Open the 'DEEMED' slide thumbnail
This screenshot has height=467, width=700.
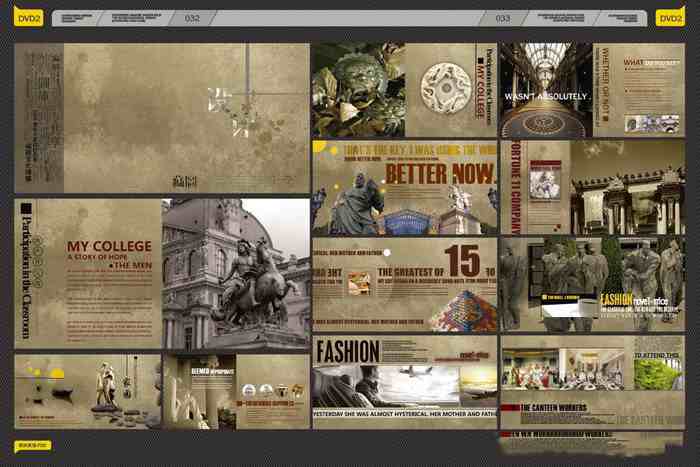[x=237, y=392]
